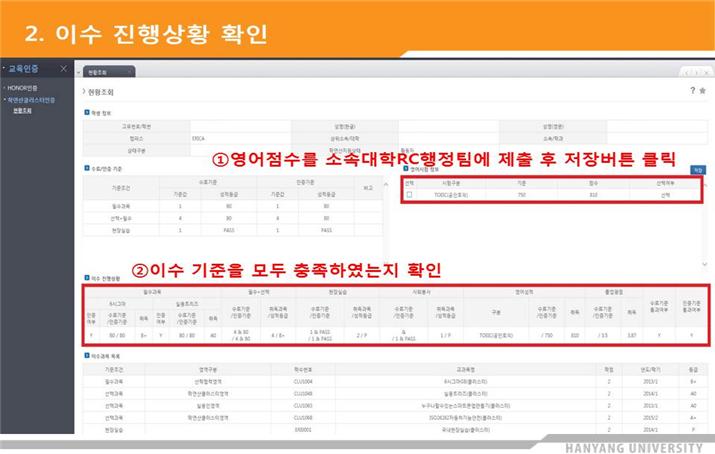This screenshot has height=454, width=715.
Task: Click the 이수과목 목록 section icon
Action: pos(87,357)
